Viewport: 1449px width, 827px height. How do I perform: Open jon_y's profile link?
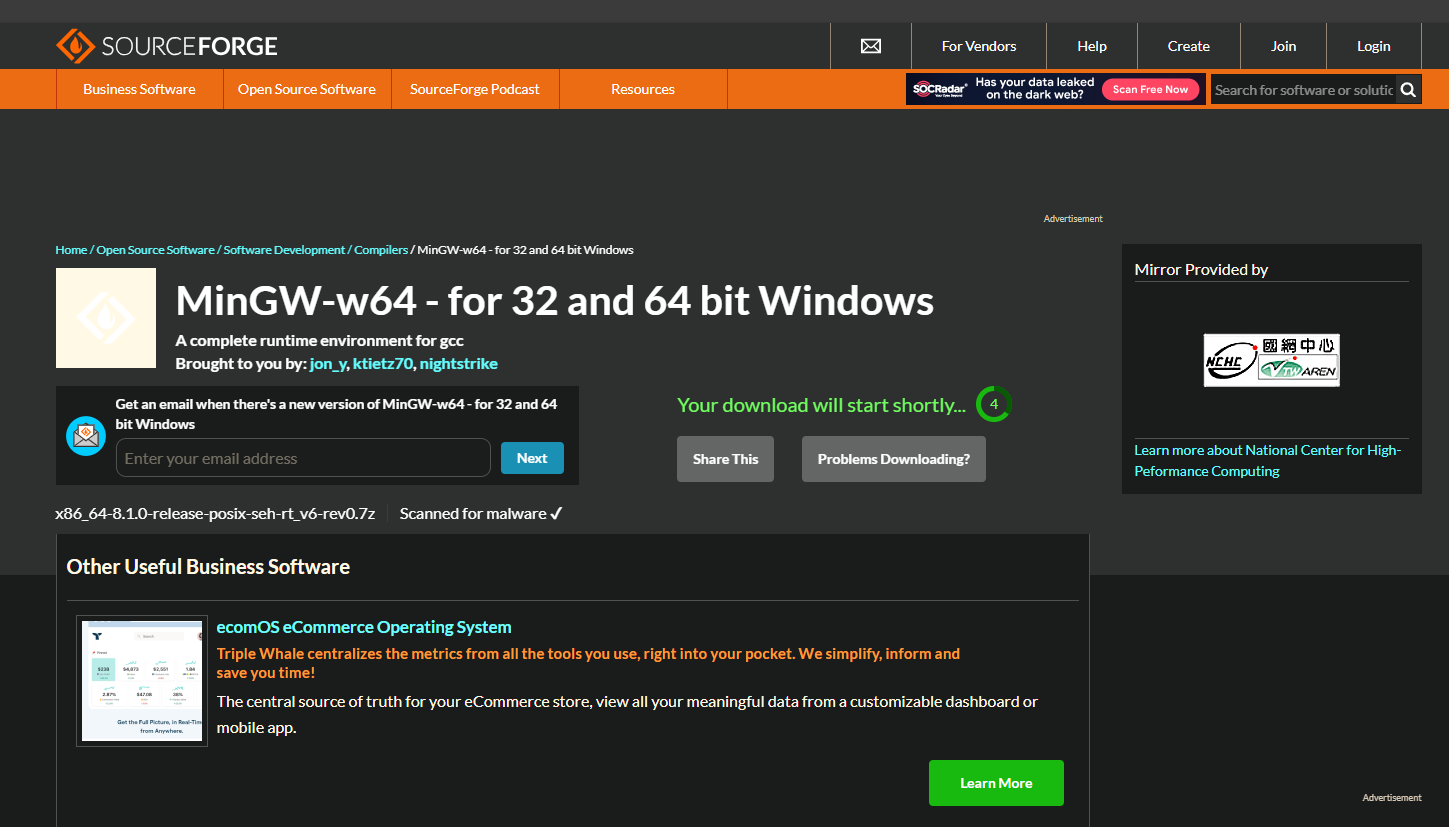[328, 364]
